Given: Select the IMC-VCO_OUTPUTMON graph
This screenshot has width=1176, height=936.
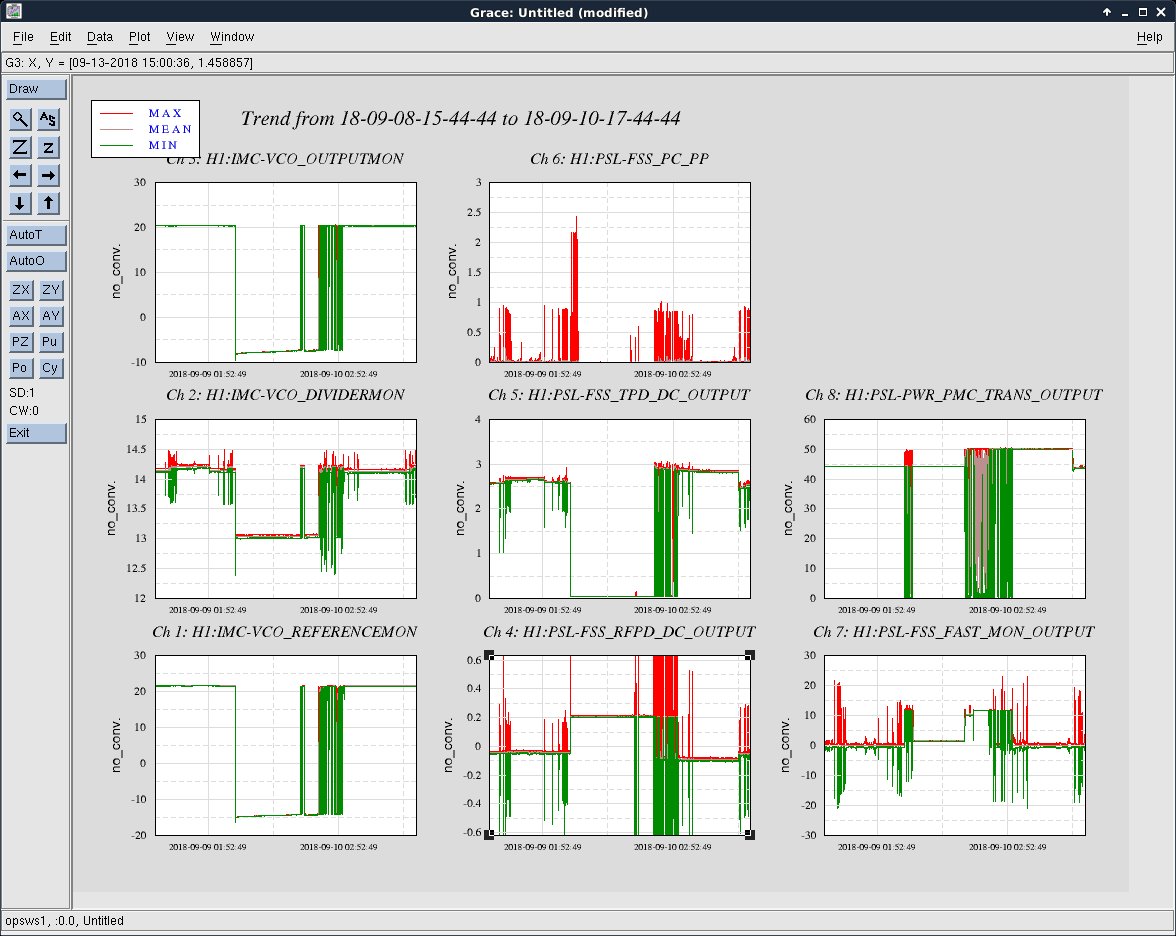Looking at the screenshot, I should click(286, 272).
